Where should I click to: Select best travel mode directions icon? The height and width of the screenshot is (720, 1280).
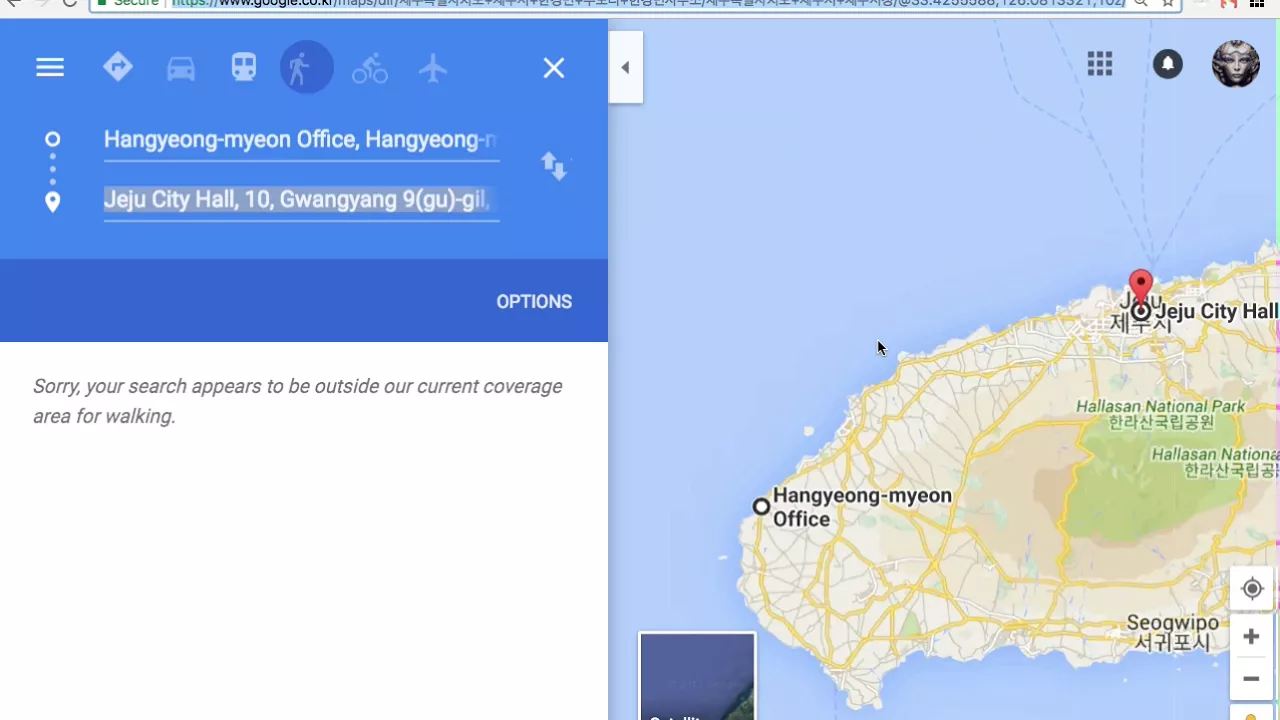[x=118, y=68]
